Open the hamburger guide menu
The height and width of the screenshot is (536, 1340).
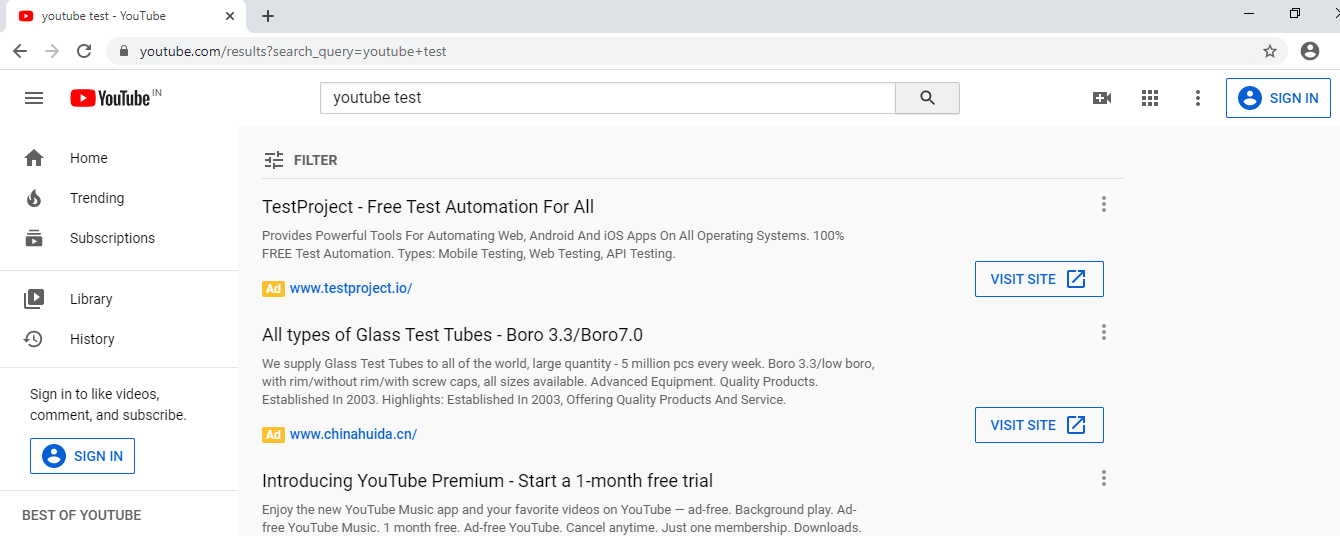34,98
